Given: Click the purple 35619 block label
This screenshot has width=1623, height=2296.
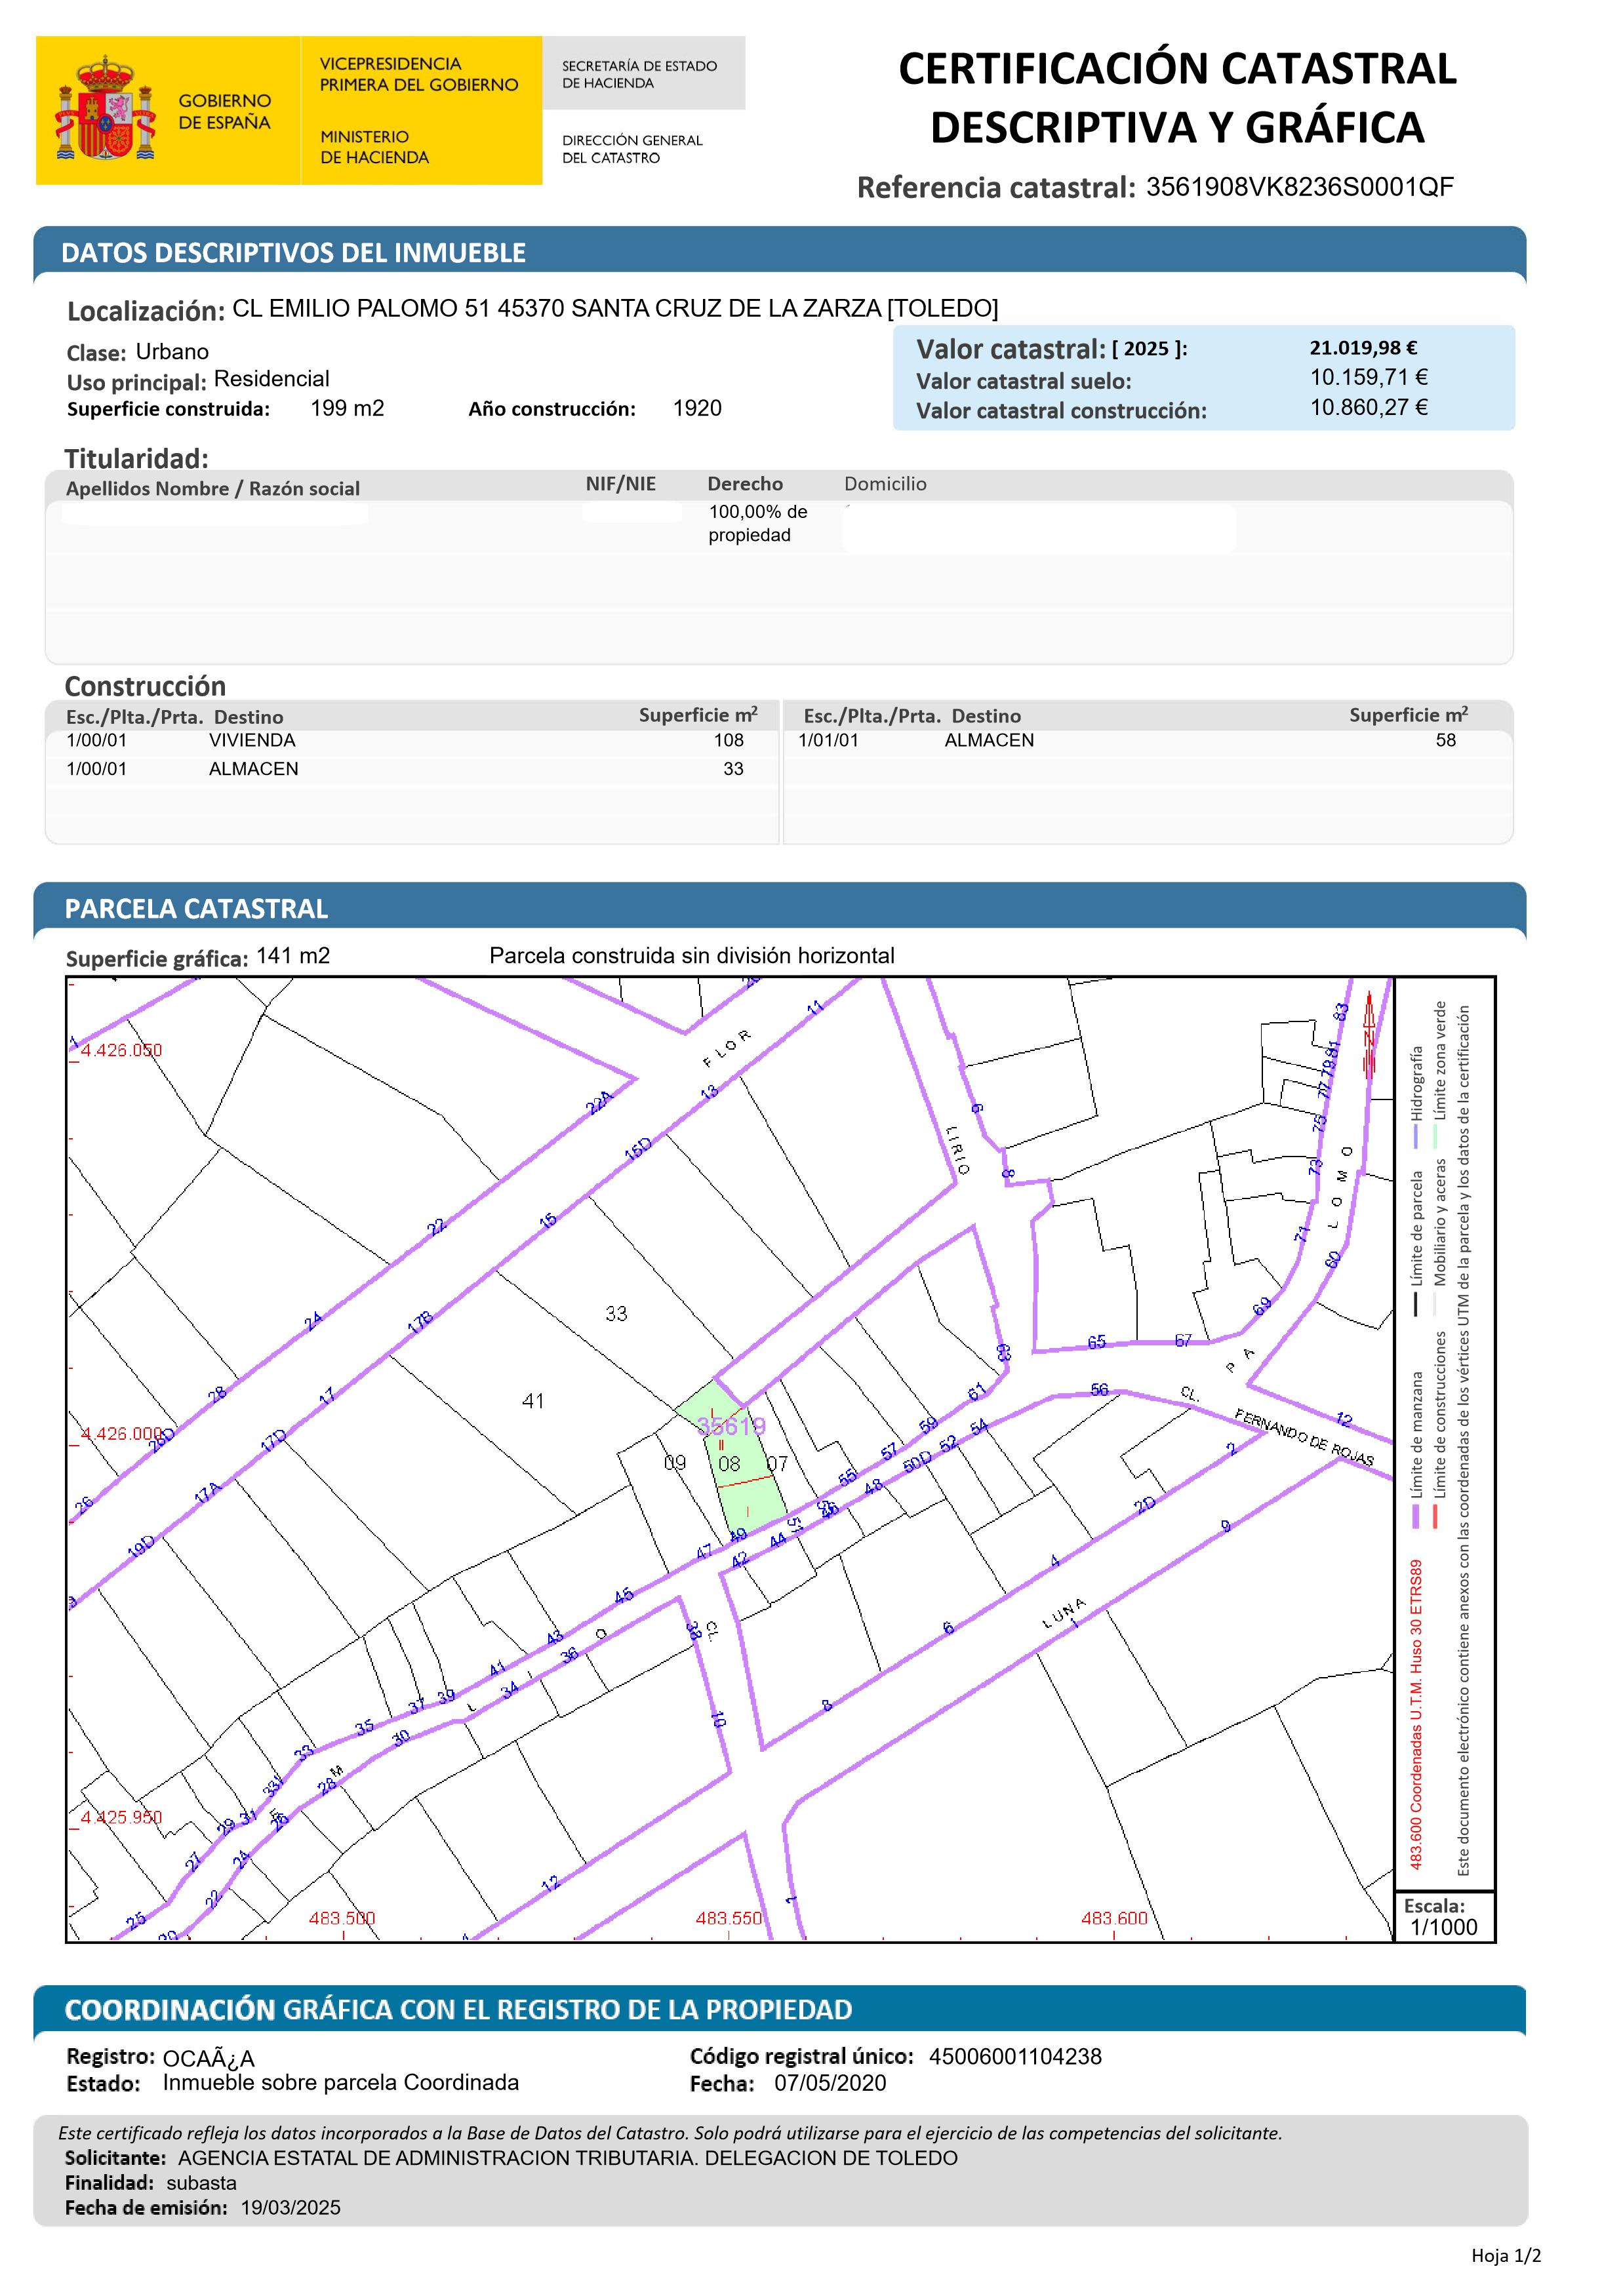Looking at the screenshot, I should (x=731, y=1426).
